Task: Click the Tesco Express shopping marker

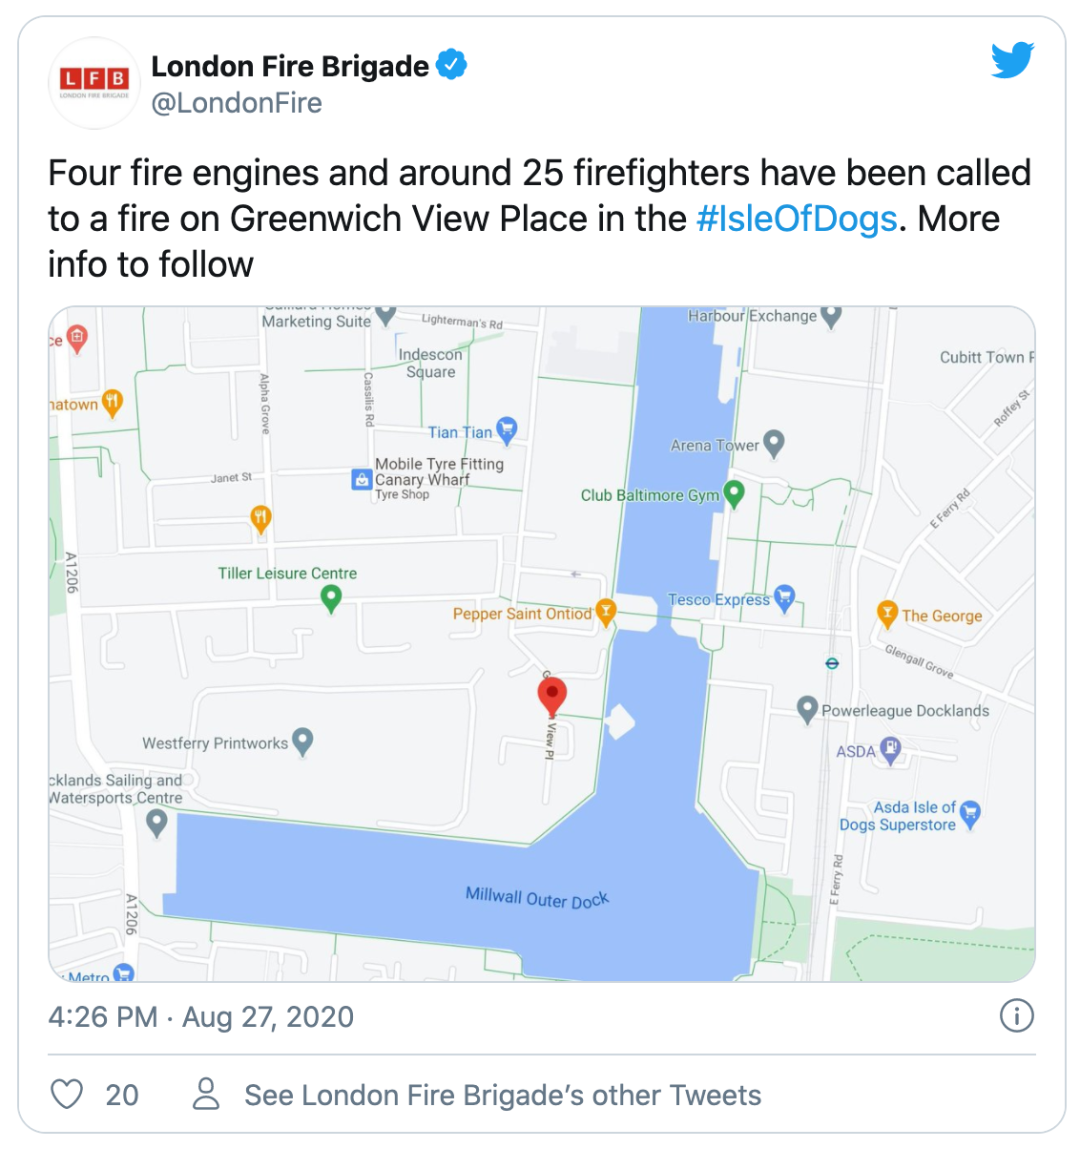Action: tap(785, 598)
